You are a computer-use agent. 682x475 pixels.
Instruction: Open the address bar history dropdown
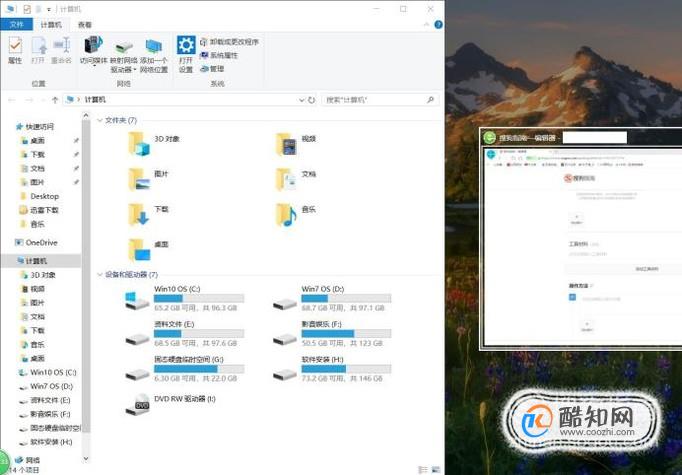click(301, 100)
